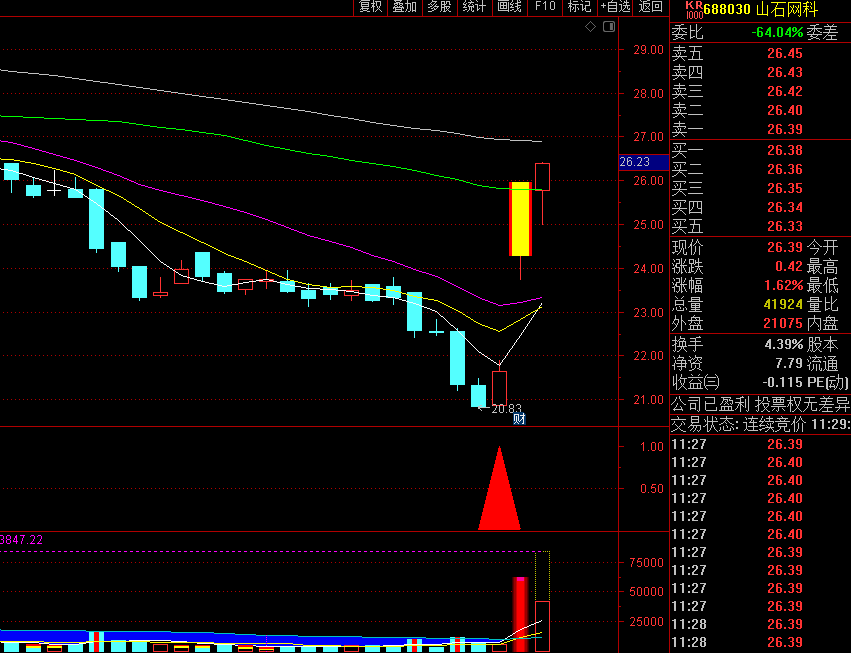This screenshot has height=653, width=851.
Task: Click the 1.00 indicator axis label
Action: pyautogui.click(x=652, y=447)
